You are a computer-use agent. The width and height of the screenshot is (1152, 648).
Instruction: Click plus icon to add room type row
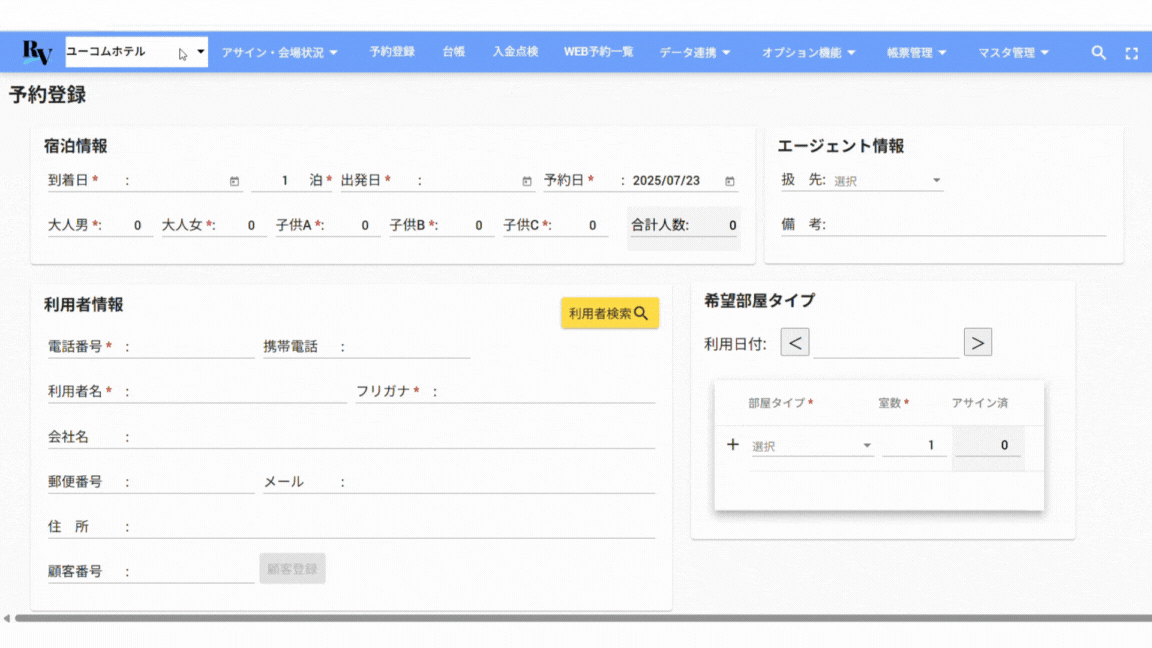[x=732, y=445]
